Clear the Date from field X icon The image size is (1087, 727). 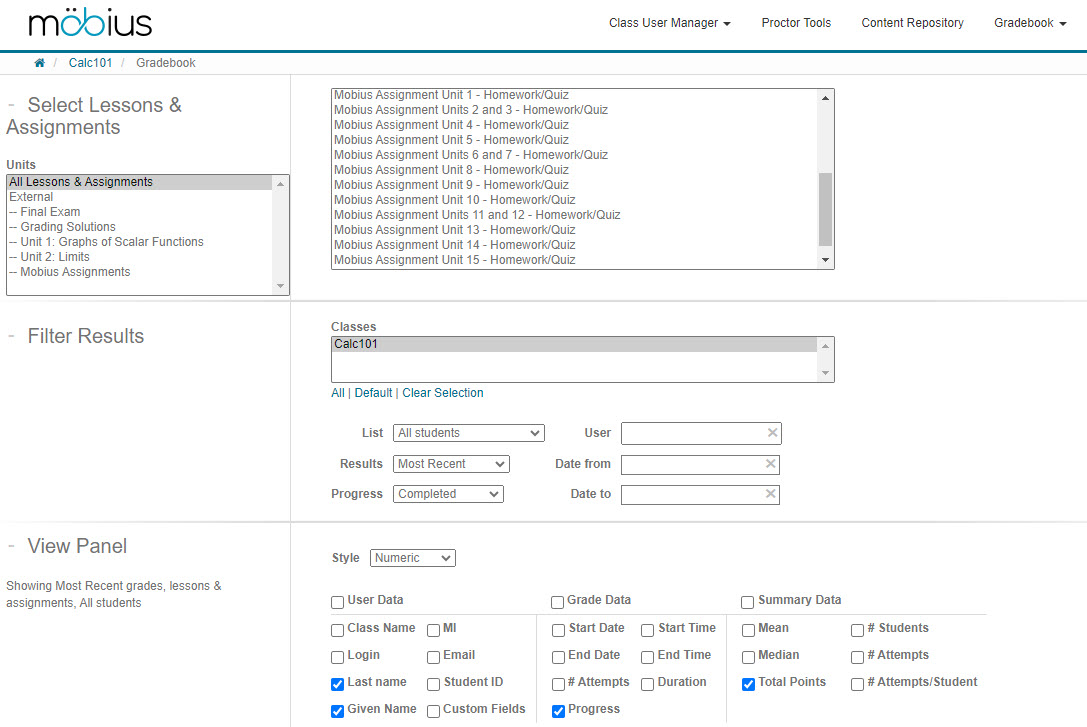click(x=770, y=464)
